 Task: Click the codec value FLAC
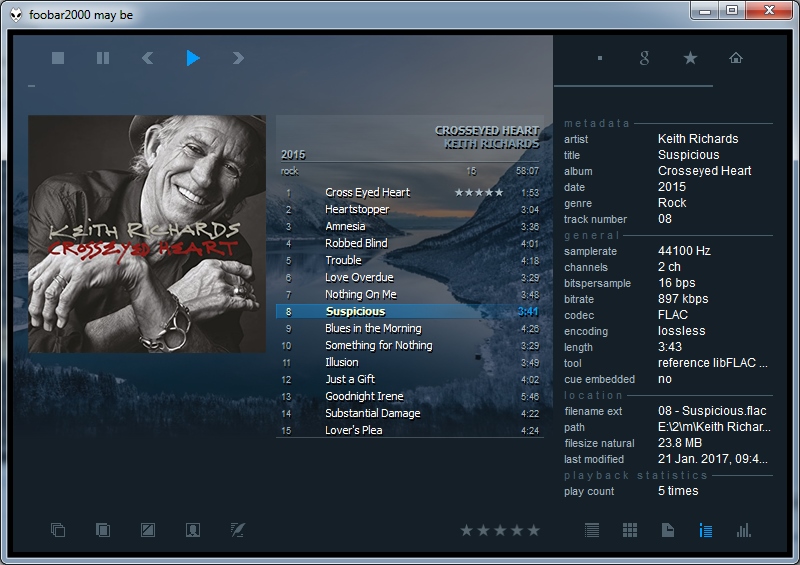click(x=672, y=315)
